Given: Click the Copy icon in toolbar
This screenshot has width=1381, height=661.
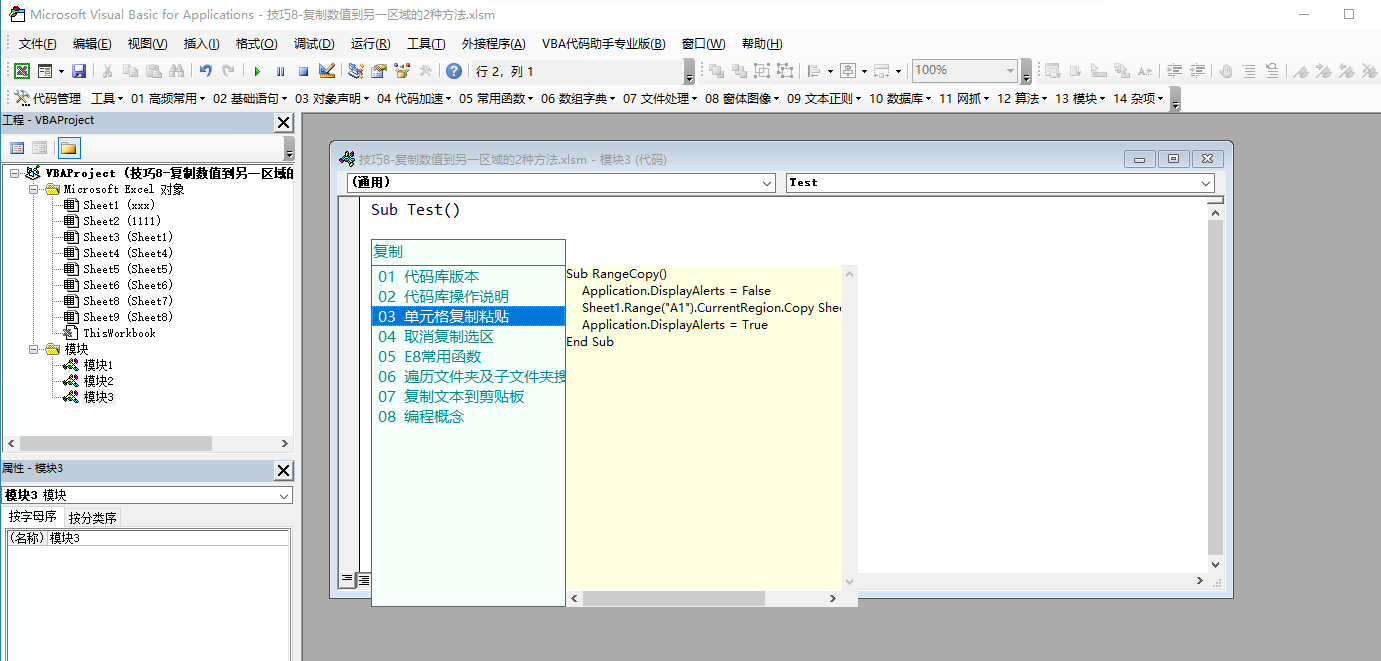Looking at the screenshot, I should [130, 71].
